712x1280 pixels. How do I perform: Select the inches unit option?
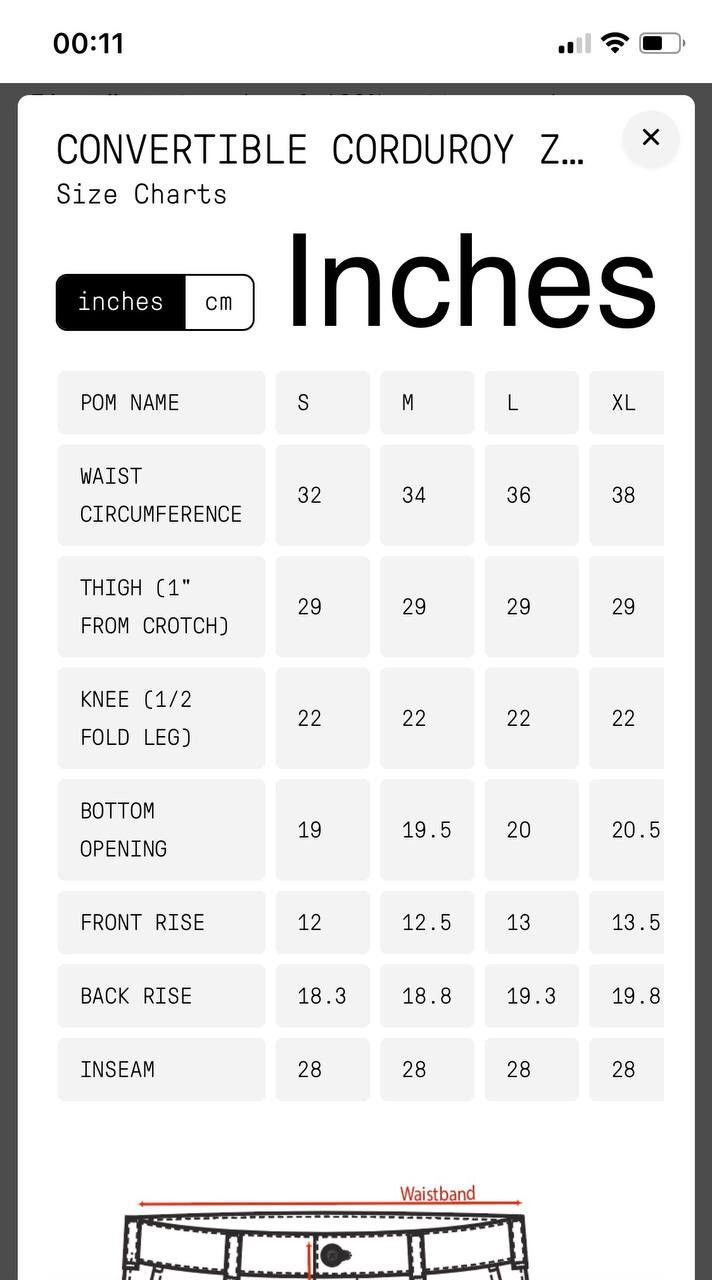121,302
